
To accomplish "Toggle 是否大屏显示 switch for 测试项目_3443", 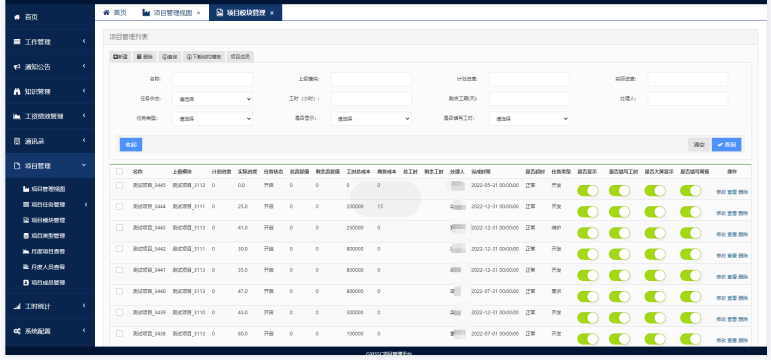I will coord(655,233).
